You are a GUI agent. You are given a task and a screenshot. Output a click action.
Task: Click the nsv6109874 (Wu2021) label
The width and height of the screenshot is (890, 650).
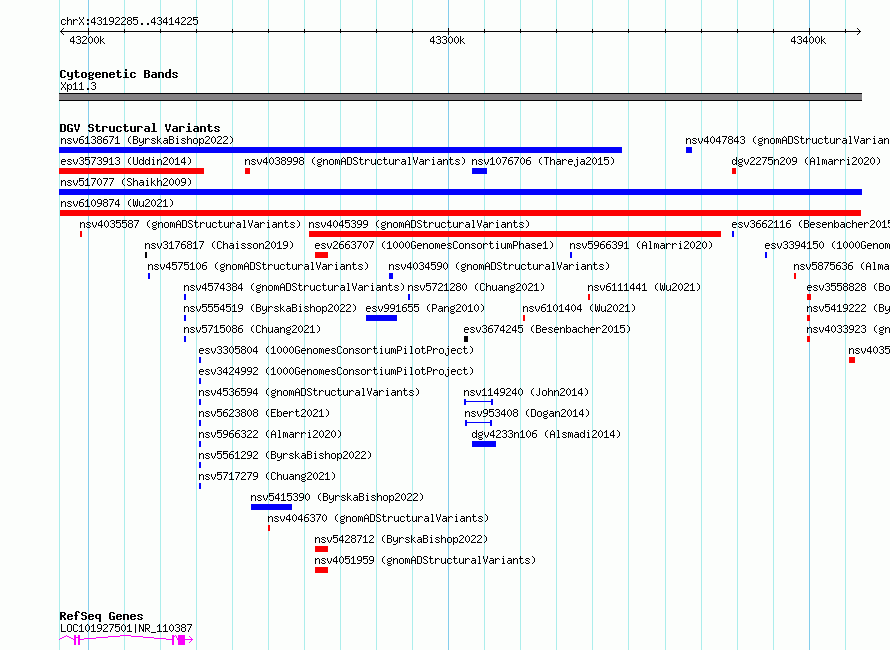point(117,203)
